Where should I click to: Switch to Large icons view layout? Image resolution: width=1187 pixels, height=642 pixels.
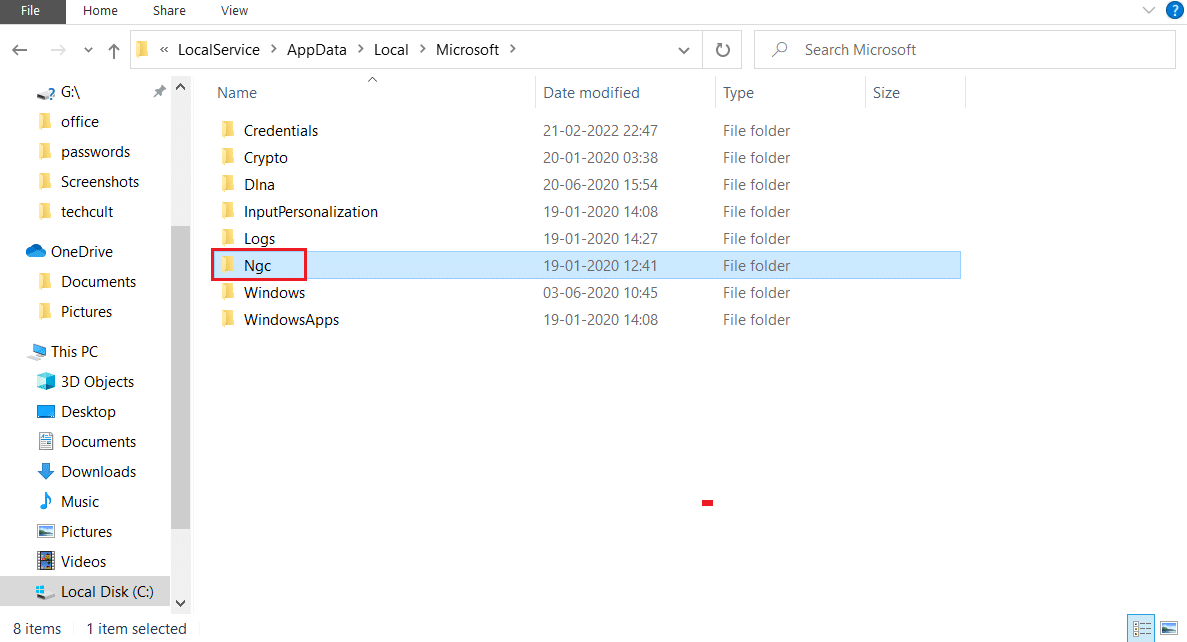[x=1169, y=628]
